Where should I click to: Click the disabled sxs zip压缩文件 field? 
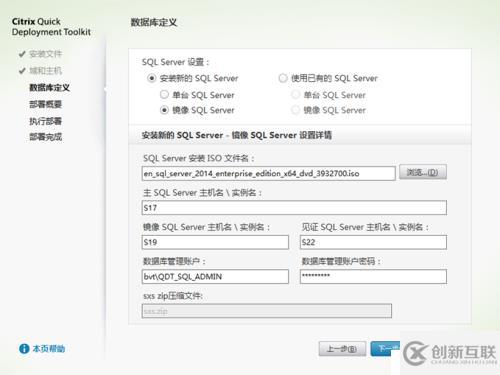267,311
